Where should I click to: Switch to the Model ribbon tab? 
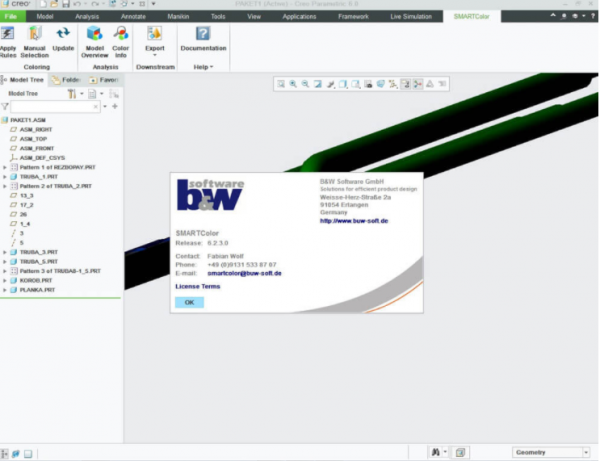[x=45, y=16]
